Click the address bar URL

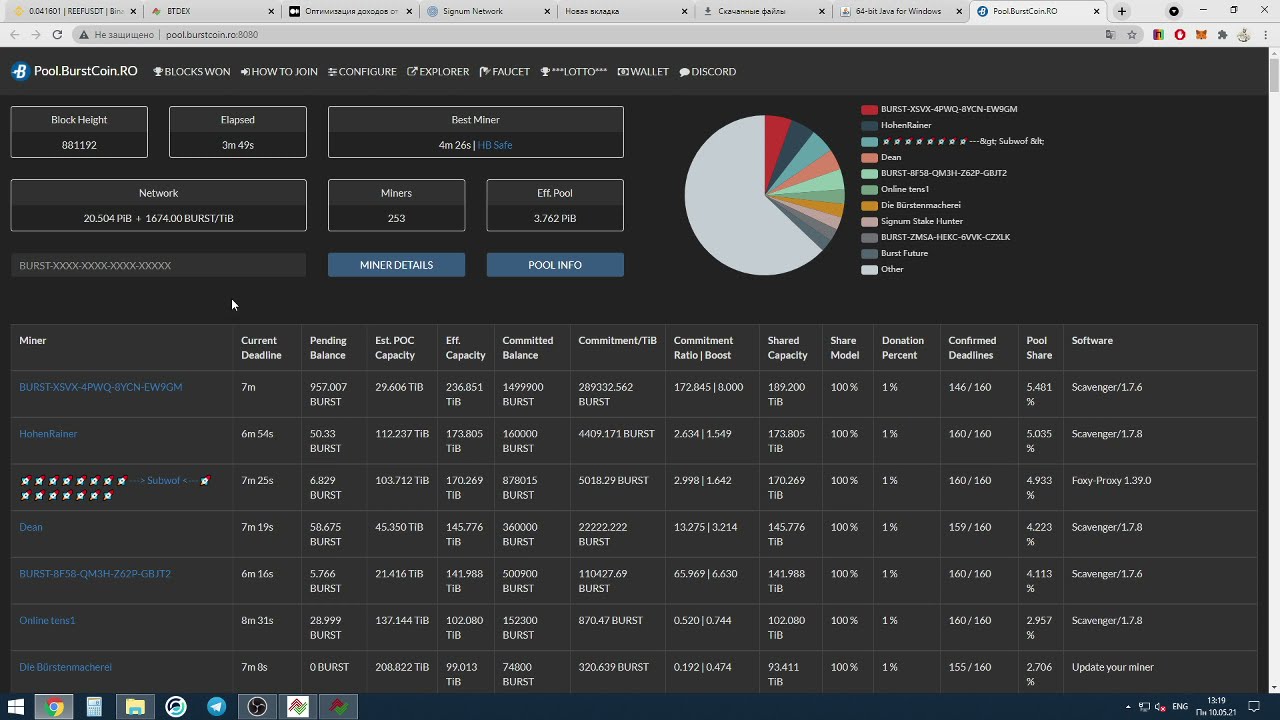[211, 34]
